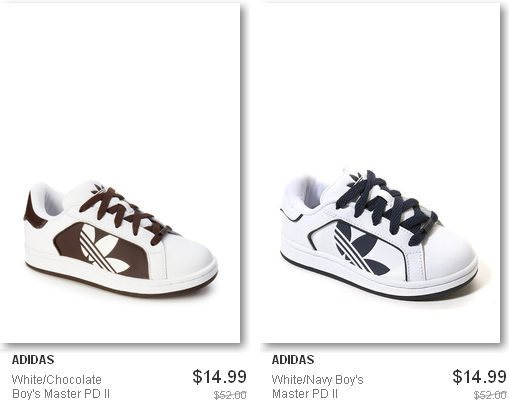Click the white trefoil logo on brown shoe
The image size is (509, 418).
103,248
